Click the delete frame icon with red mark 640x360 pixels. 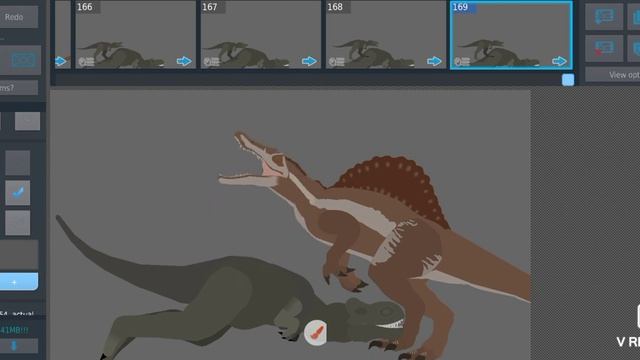click(604, 48)
